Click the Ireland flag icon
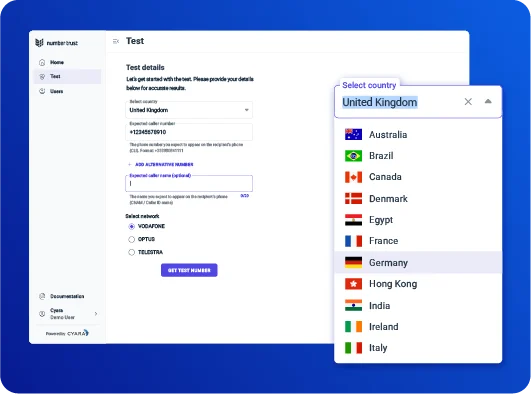This screenshot has height=394, width=531. [x=353, y=327]
